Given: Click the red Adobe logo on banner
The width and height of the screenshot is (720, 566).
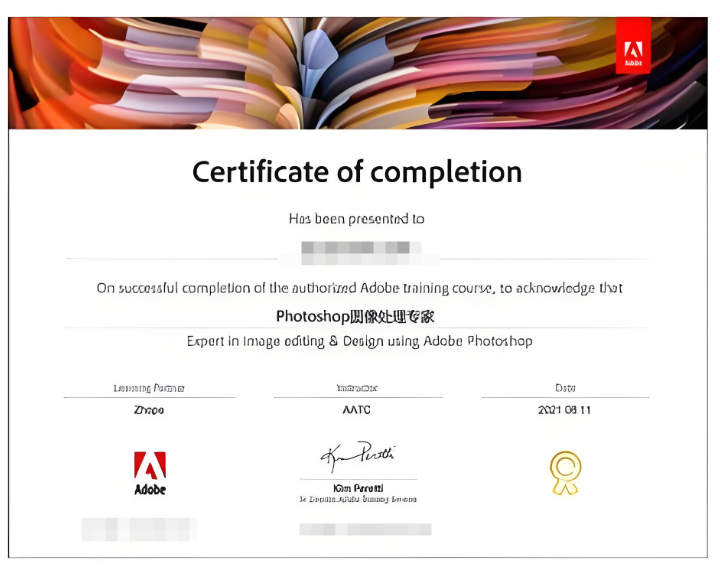Looking at the screenshot, I should click(633, 45).
